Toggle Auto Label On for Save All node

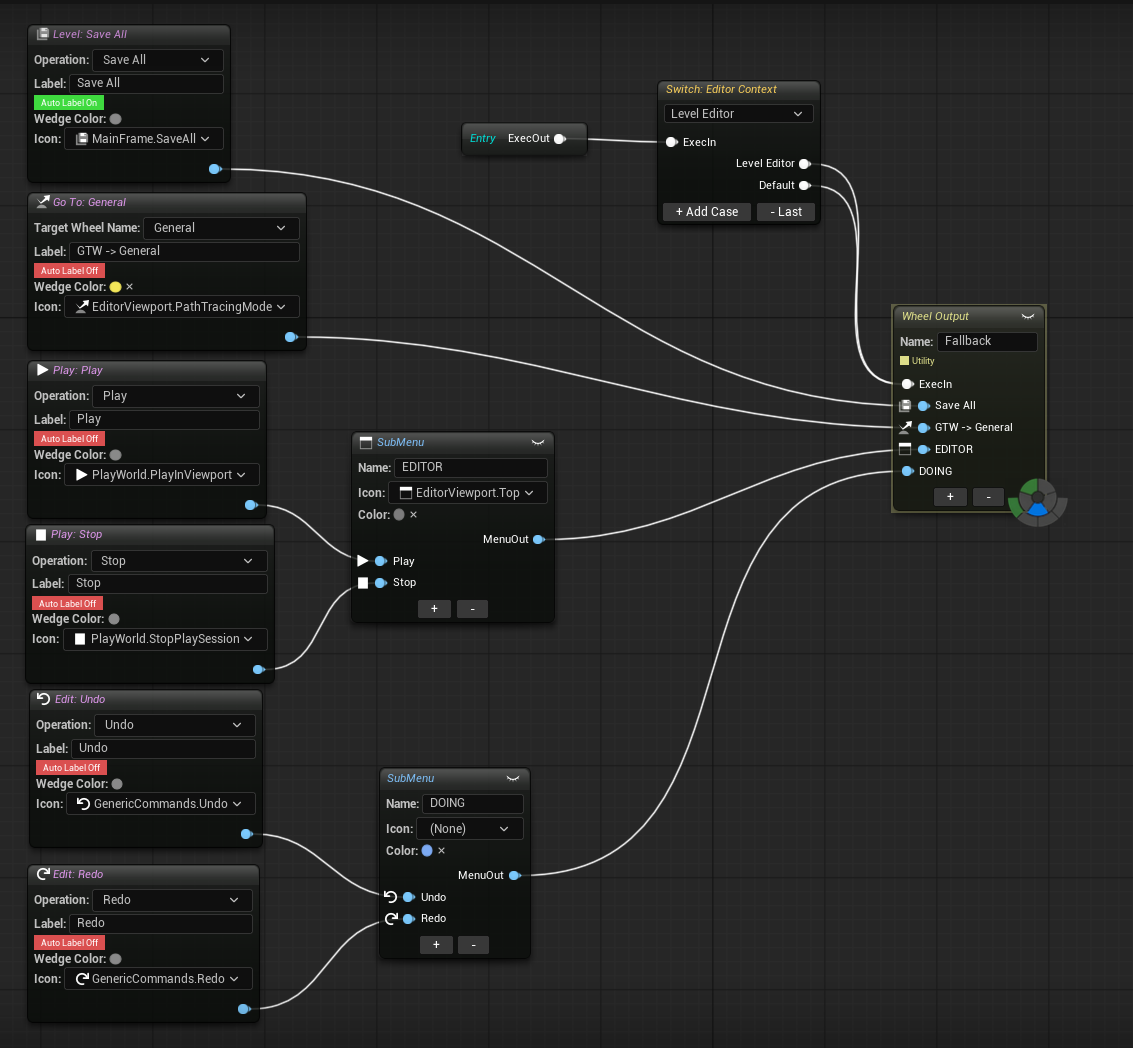pos(68,102)
